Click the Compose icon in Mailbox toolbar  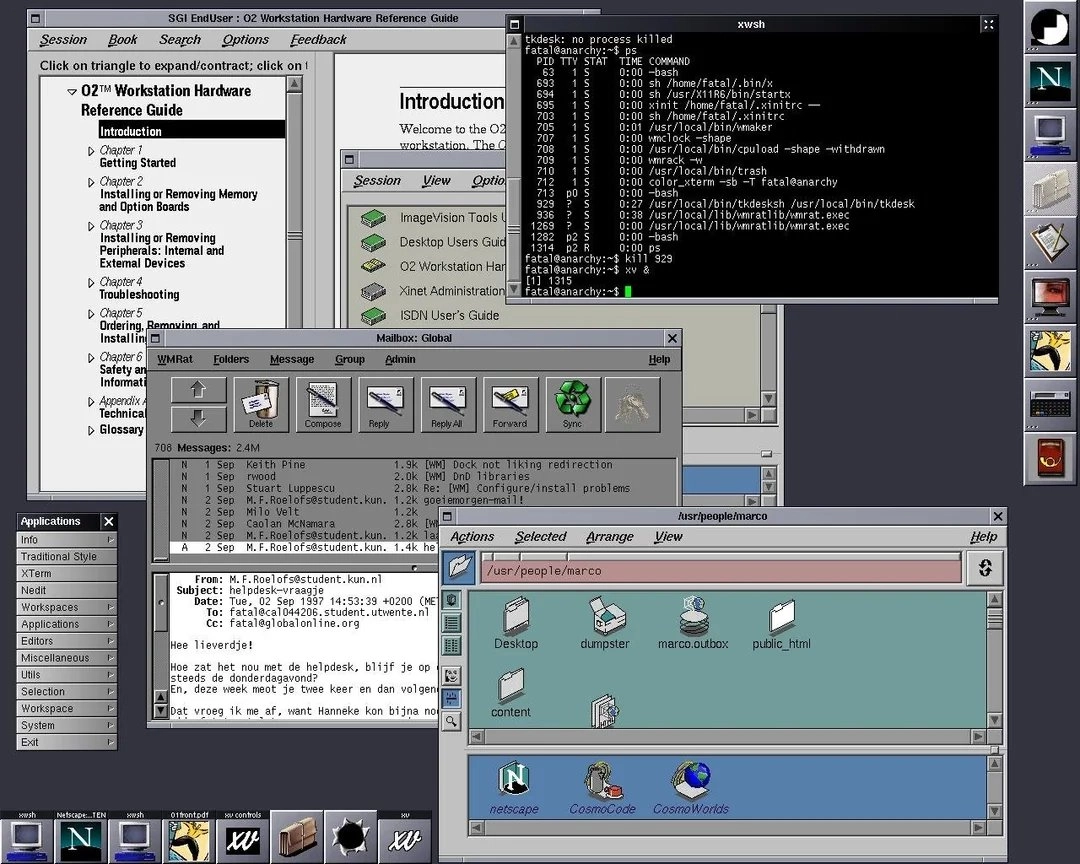pyautogui.click(x=322, y=403)
